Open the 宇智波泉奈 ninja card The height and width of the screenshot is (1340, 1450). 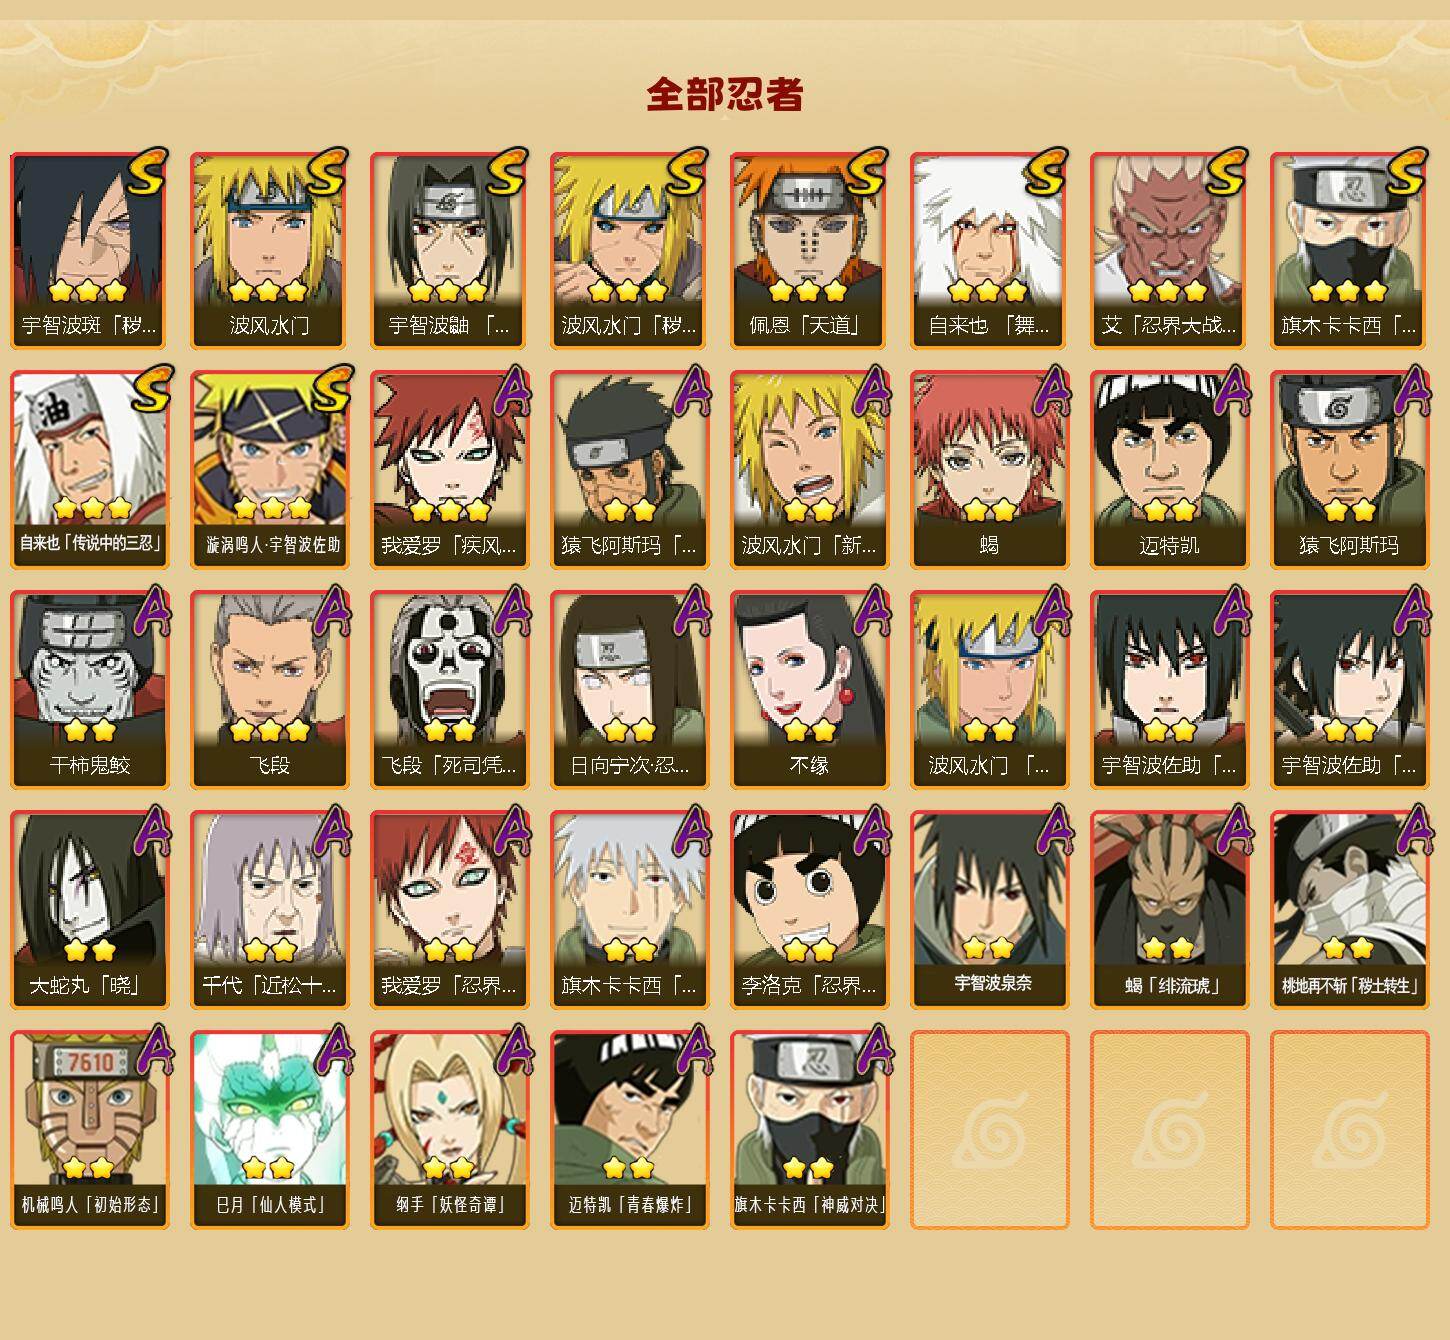990,910
